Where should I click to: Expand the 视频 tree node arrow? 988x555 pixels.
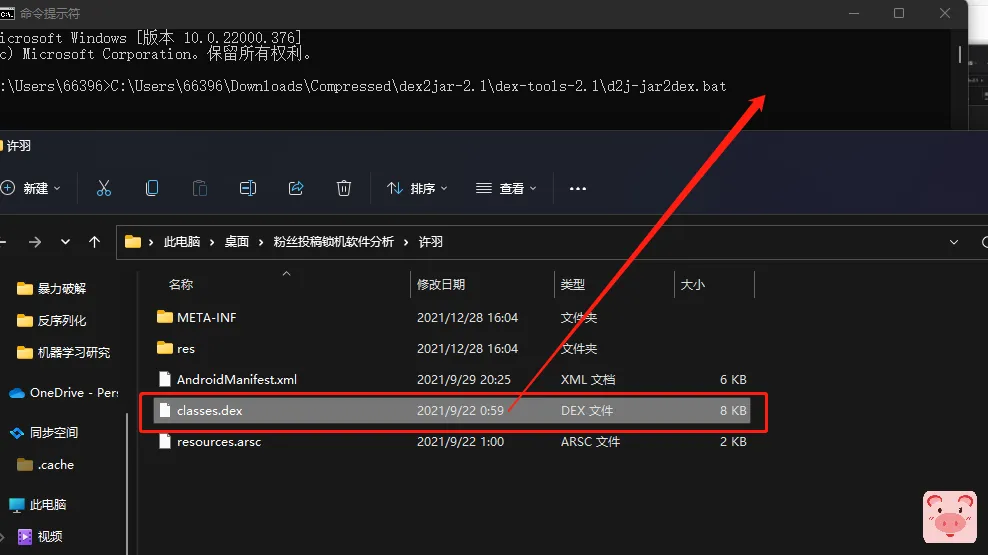point(3,537)
